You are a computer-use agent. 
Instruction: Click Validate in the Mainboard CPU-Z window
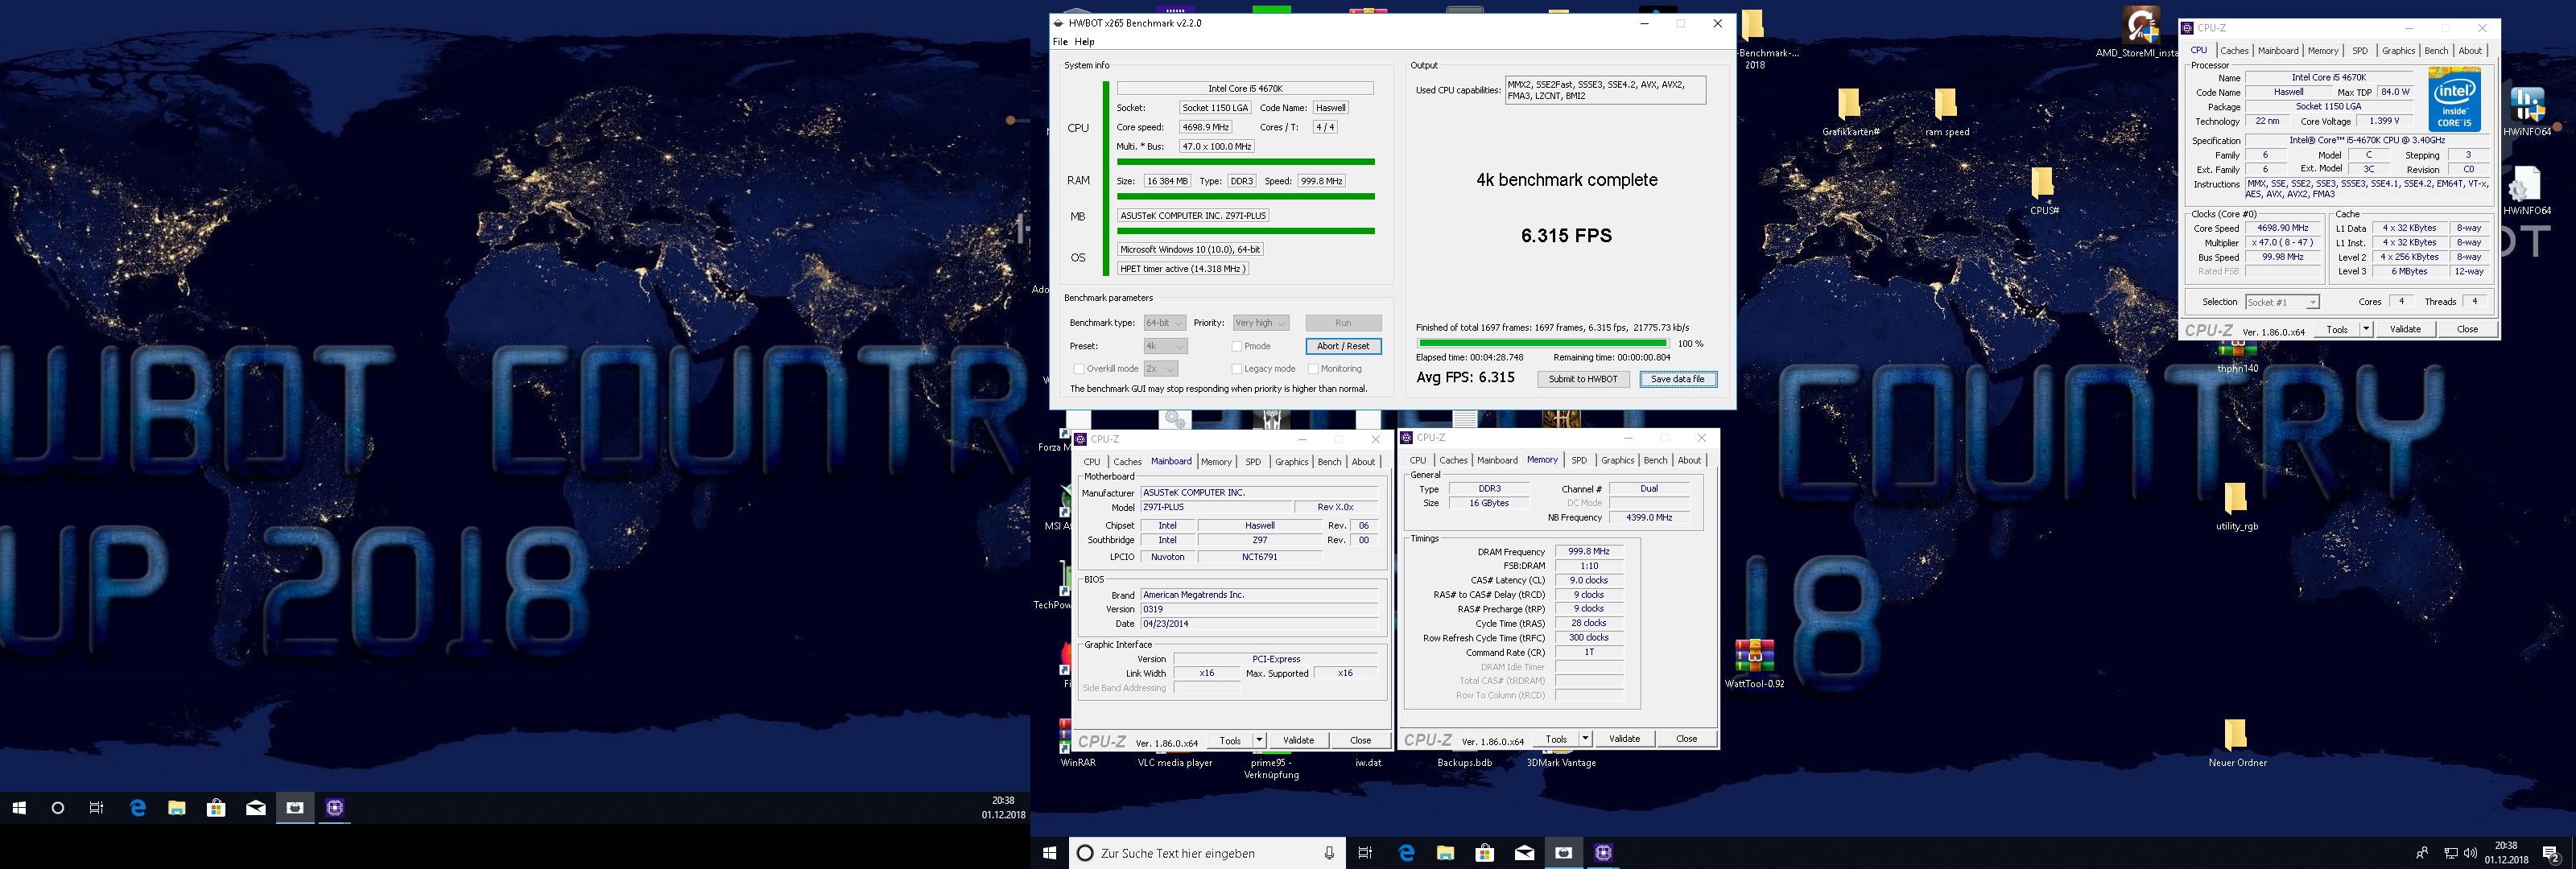coord(1298,741)
